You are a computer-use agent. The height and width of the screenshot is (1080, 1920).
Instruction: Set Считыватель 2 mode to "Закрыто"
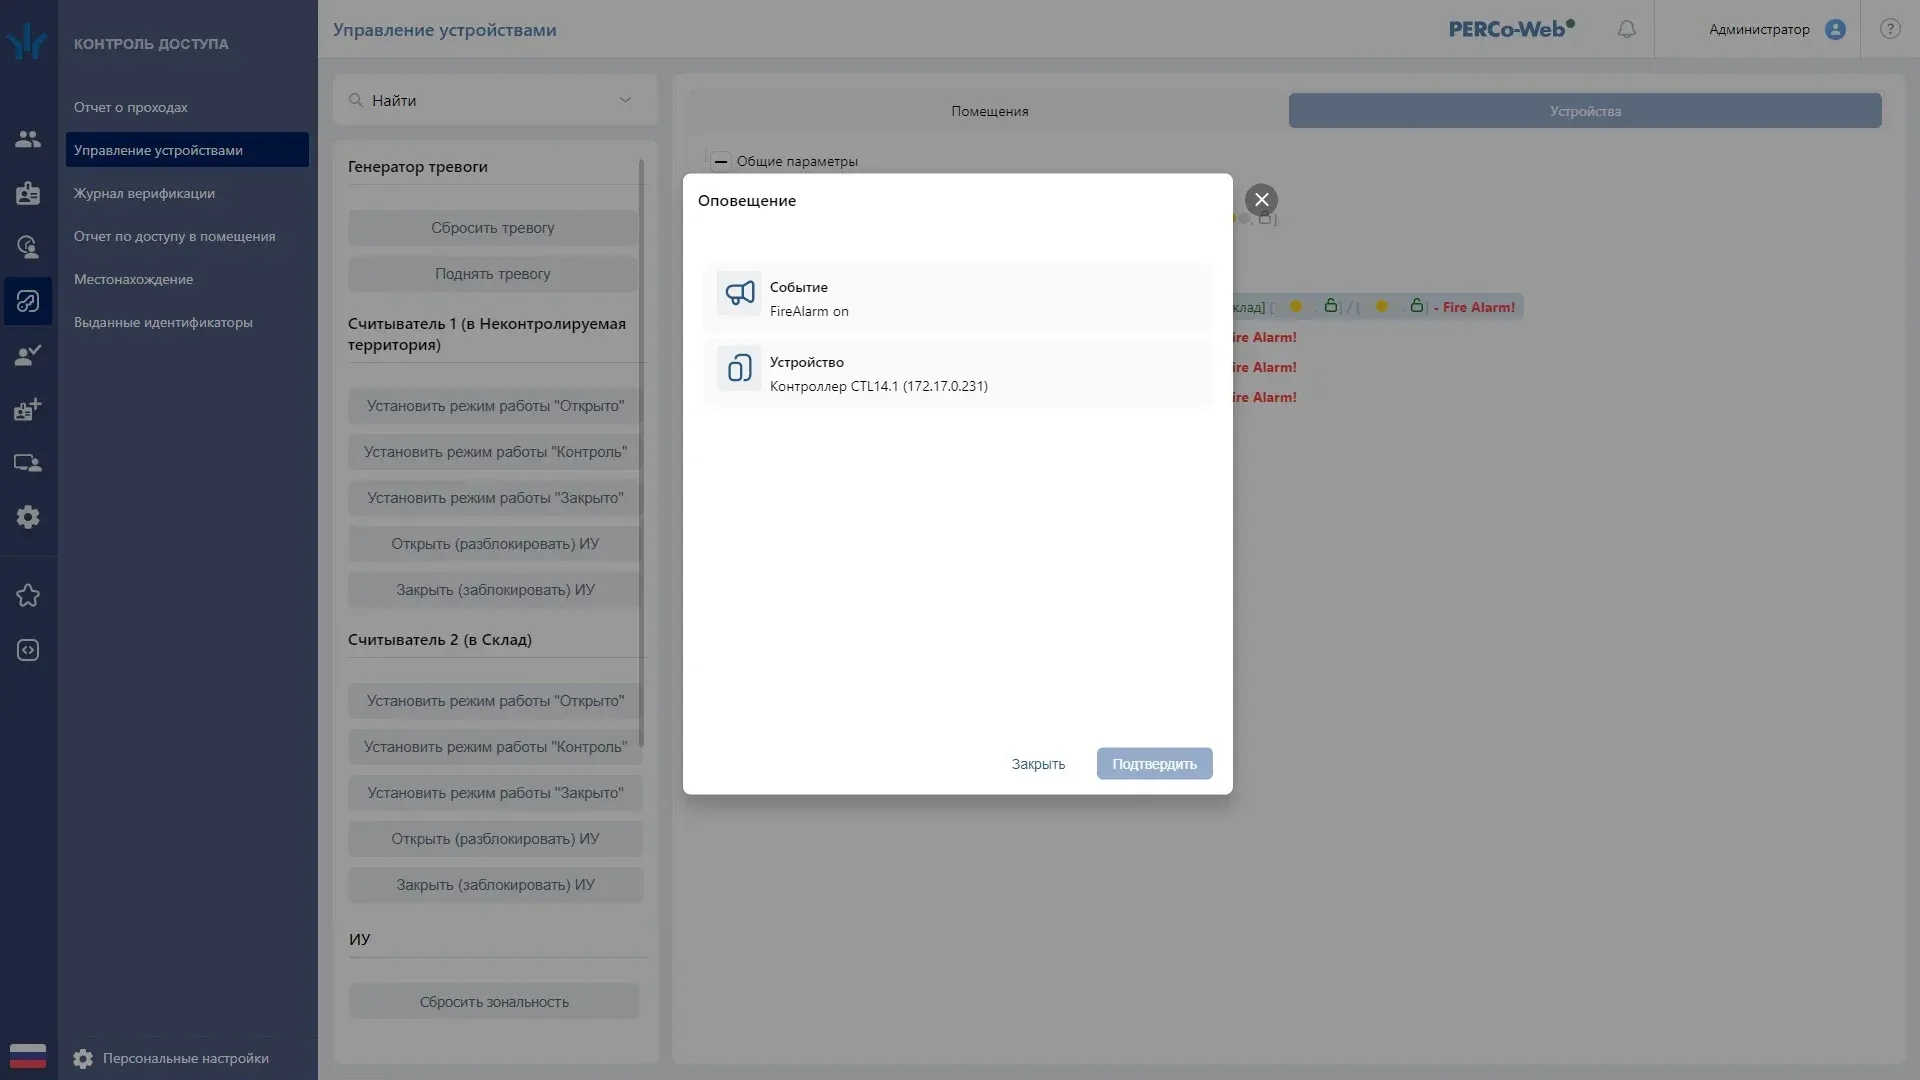tap(495, 793)
